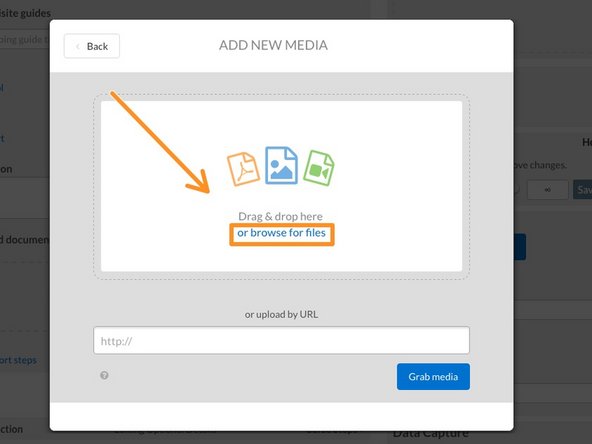Select the 'Drag & drop here' text
The width and height of the screenshot is (592, 444).
[280, 216]
